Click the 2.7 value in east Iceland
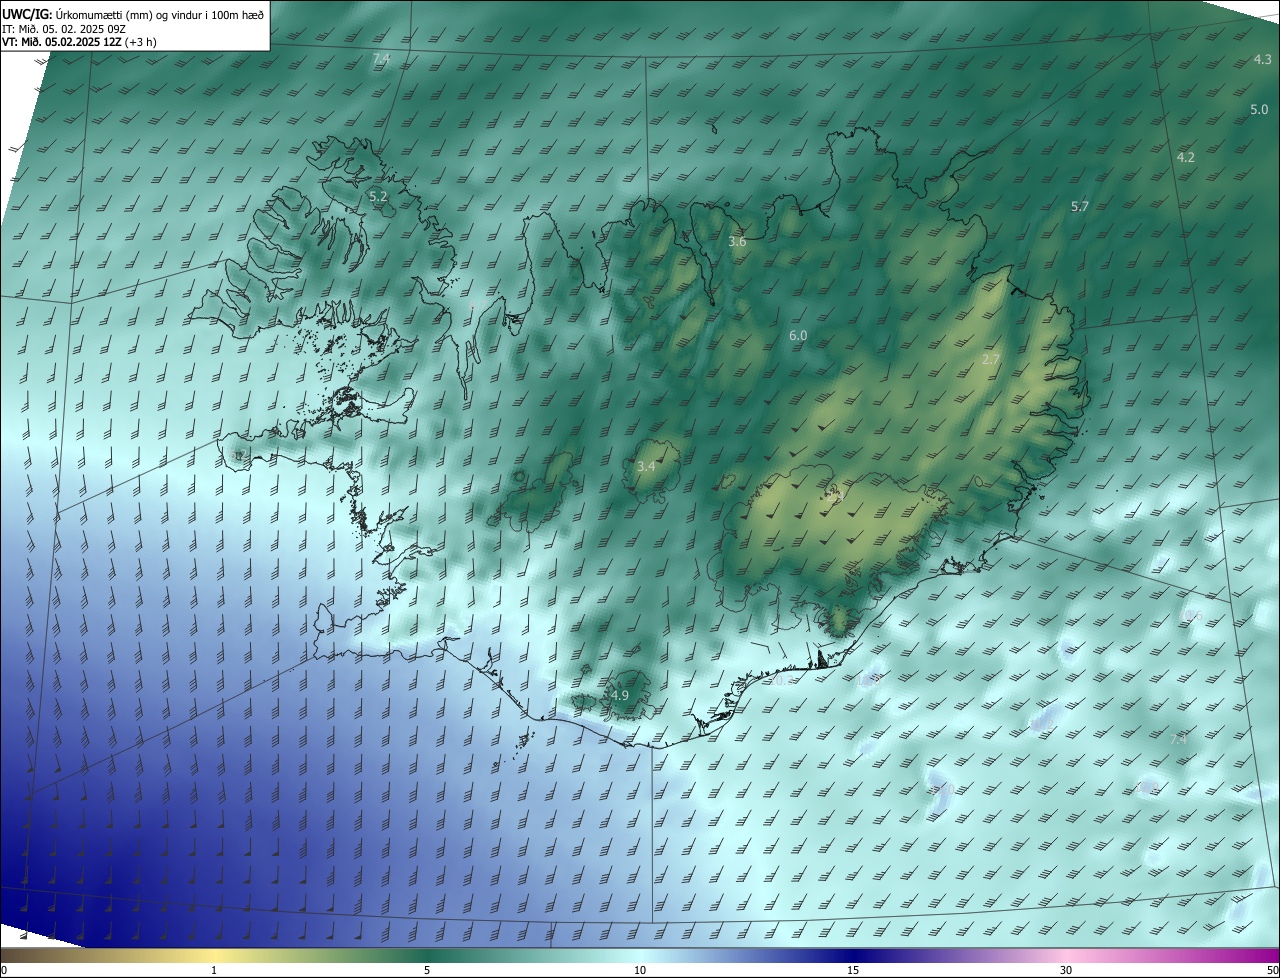Image resolution: width=1280 pixels, height=978 pixels. pyautogui.click(x=991, y=359)
